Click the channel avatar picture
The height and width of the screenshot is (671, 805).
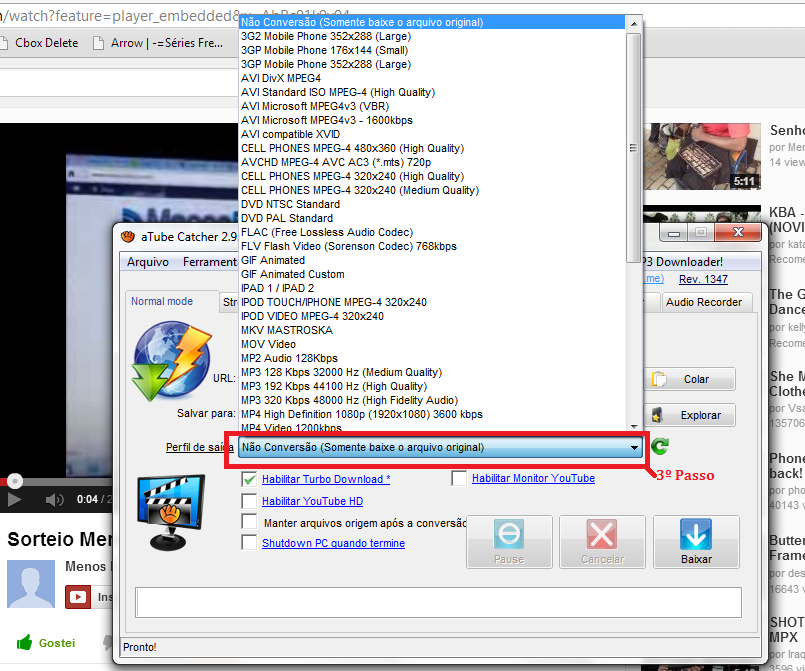pos(31,584)
